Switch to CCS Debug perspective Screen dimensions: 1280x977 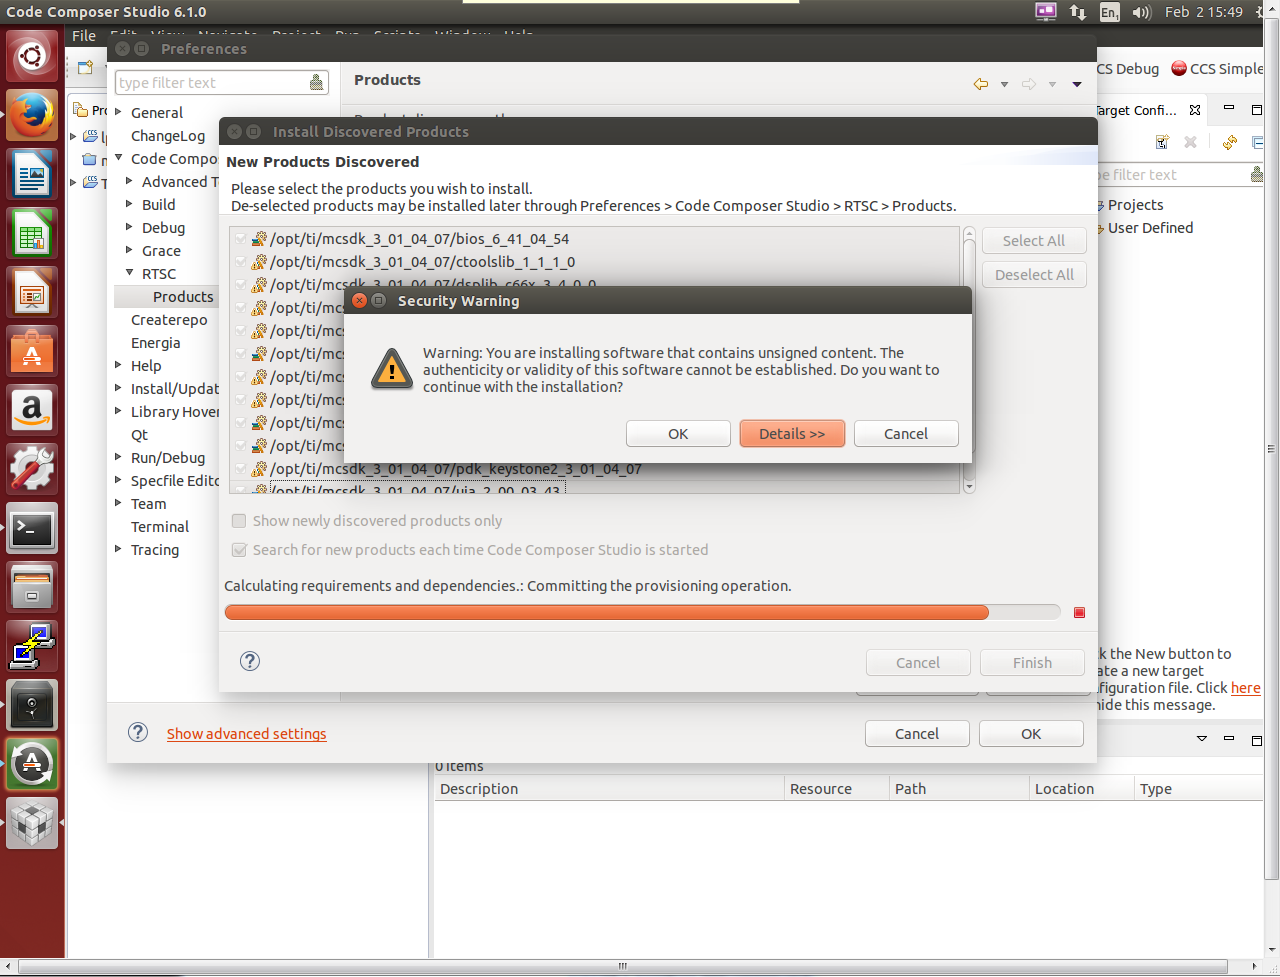pos(1128,69)
